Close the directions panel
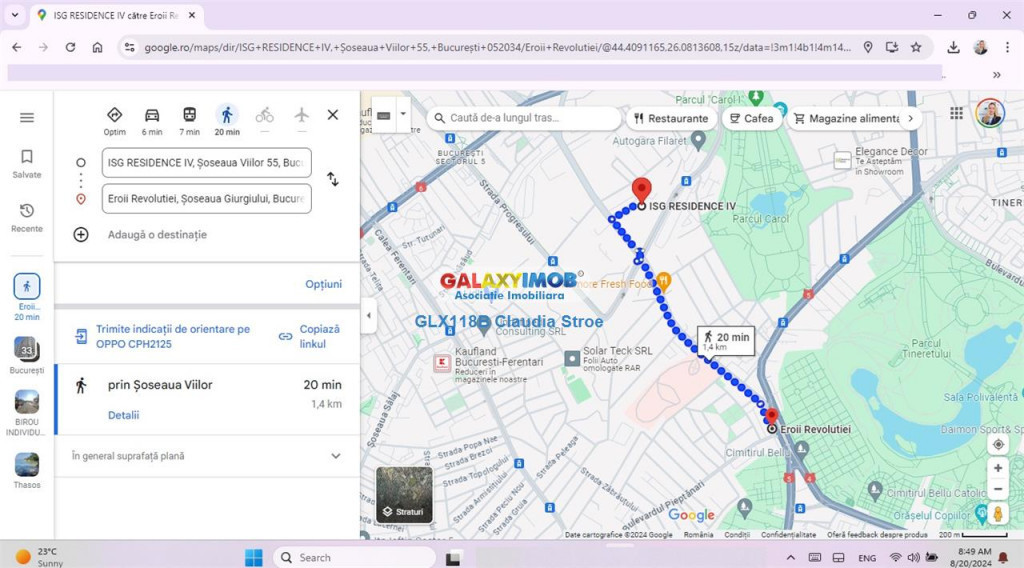The height and width of the screenshot is (568, 1024). coord(333,115)
